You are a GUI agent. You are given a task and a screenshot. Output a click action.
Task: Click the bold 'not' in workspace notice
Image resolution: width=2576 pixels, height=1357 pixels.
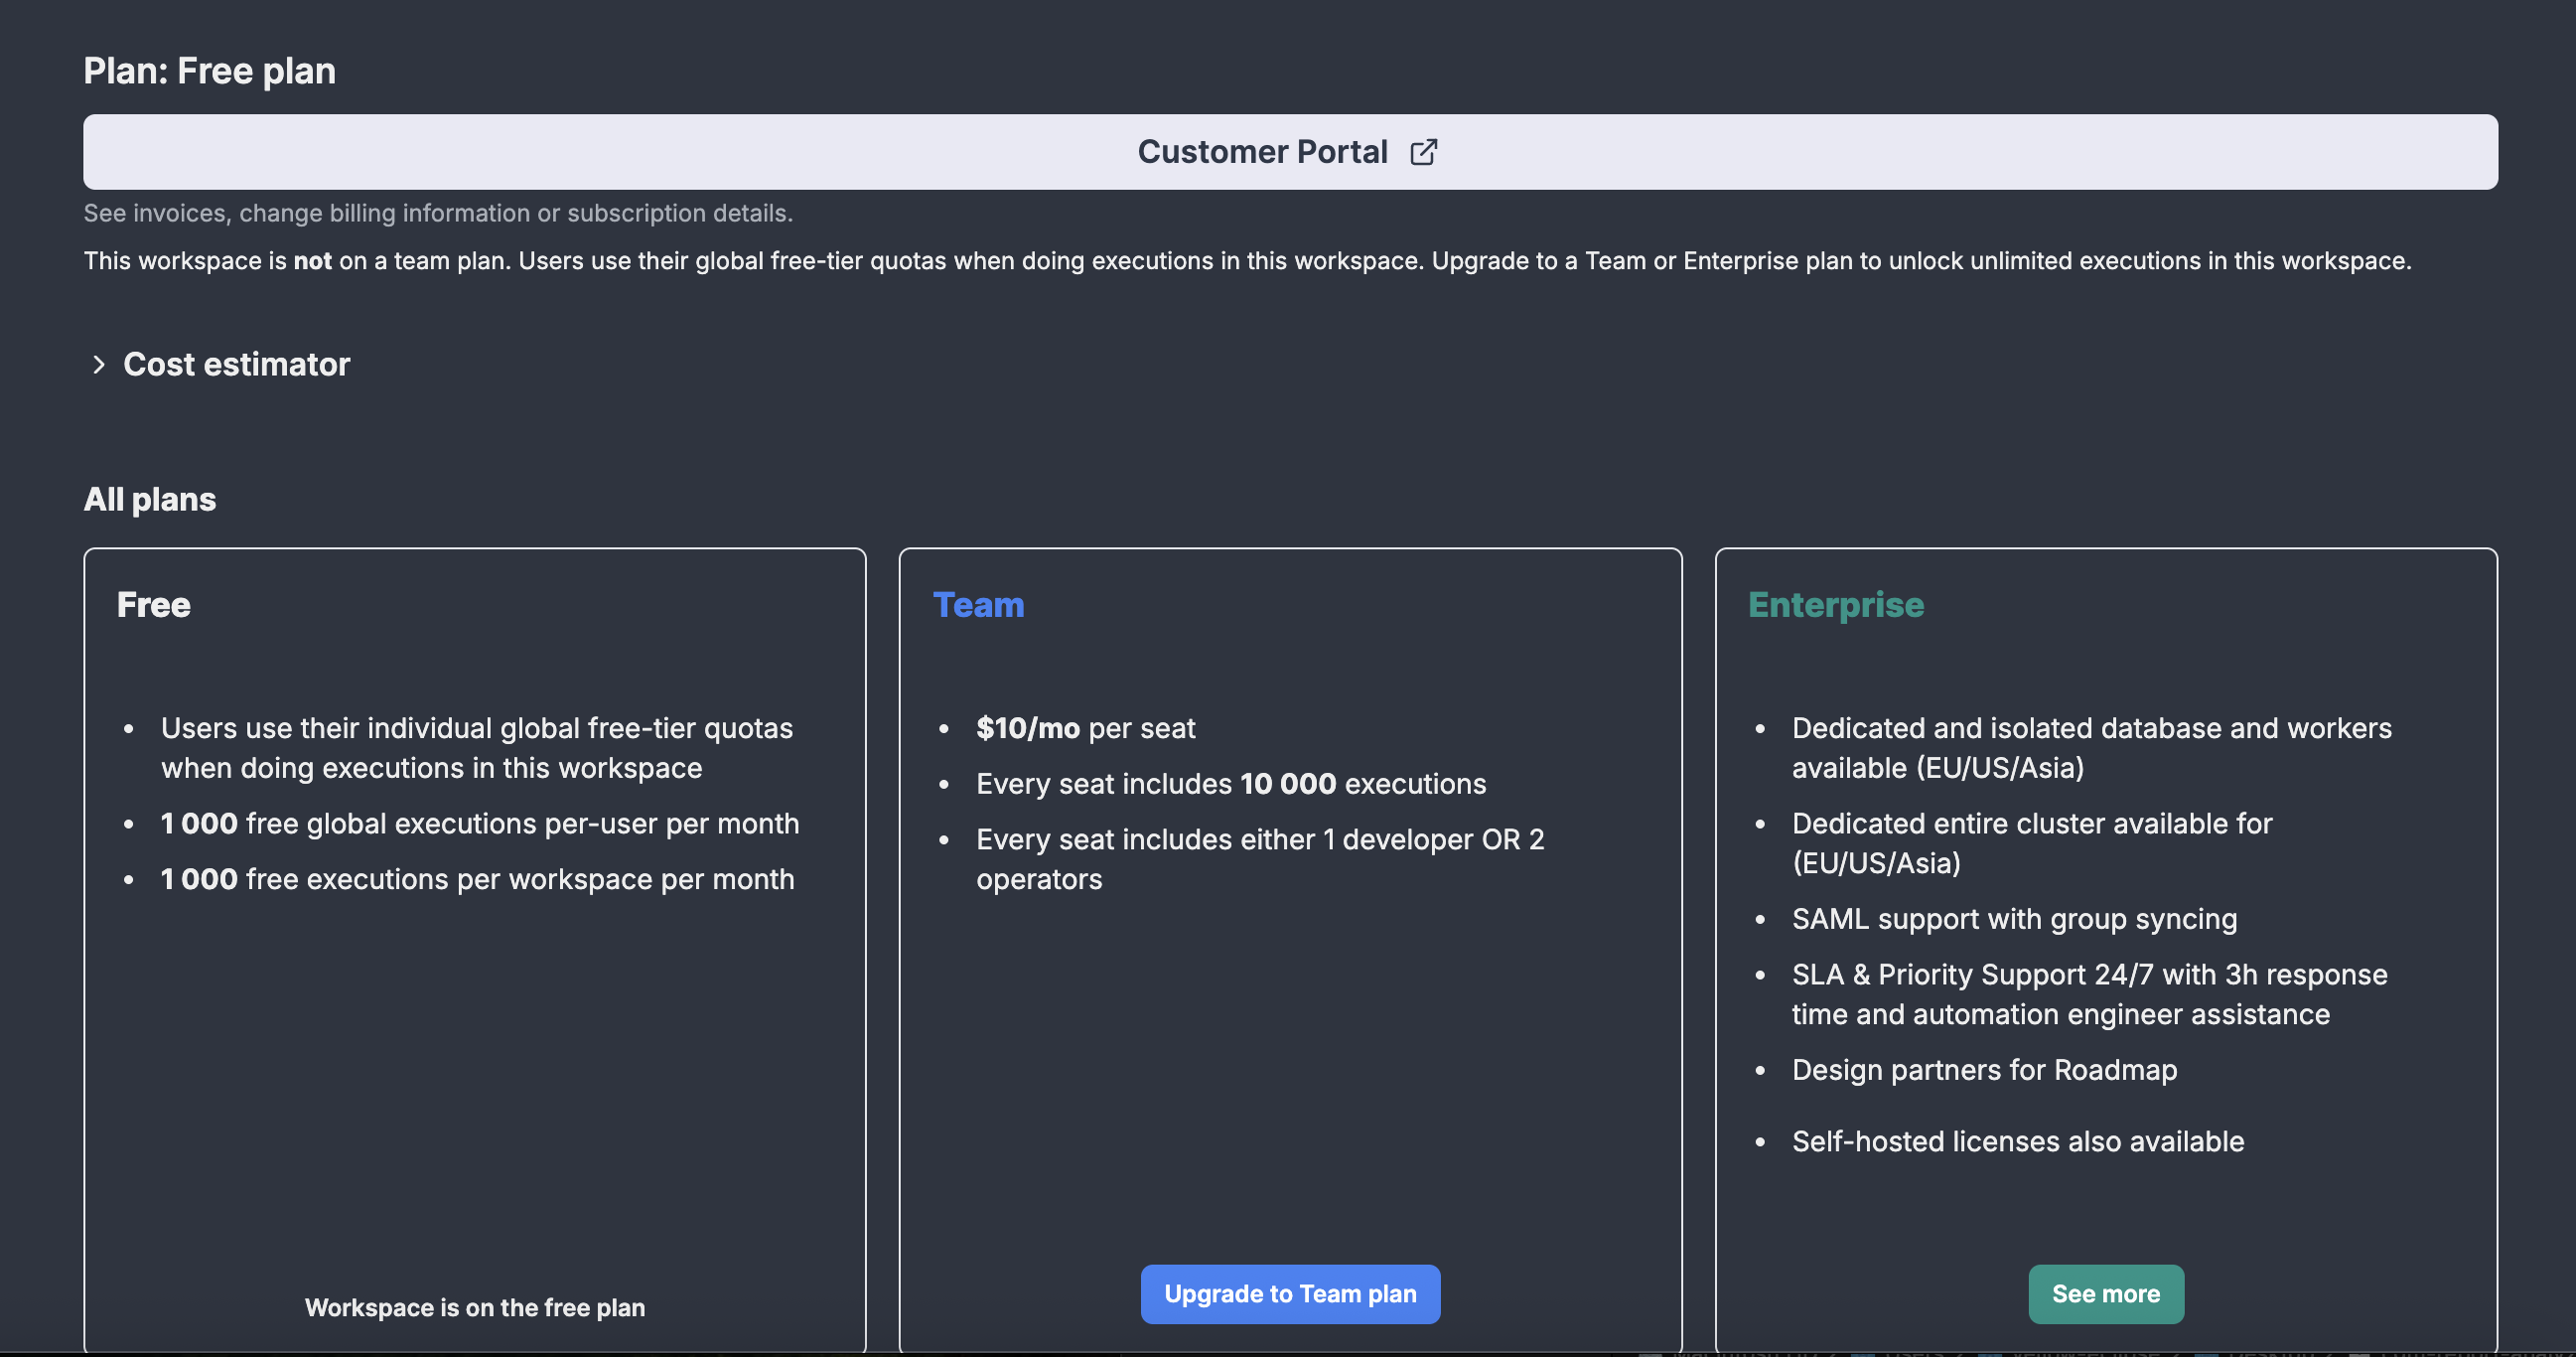coord(312,261)
